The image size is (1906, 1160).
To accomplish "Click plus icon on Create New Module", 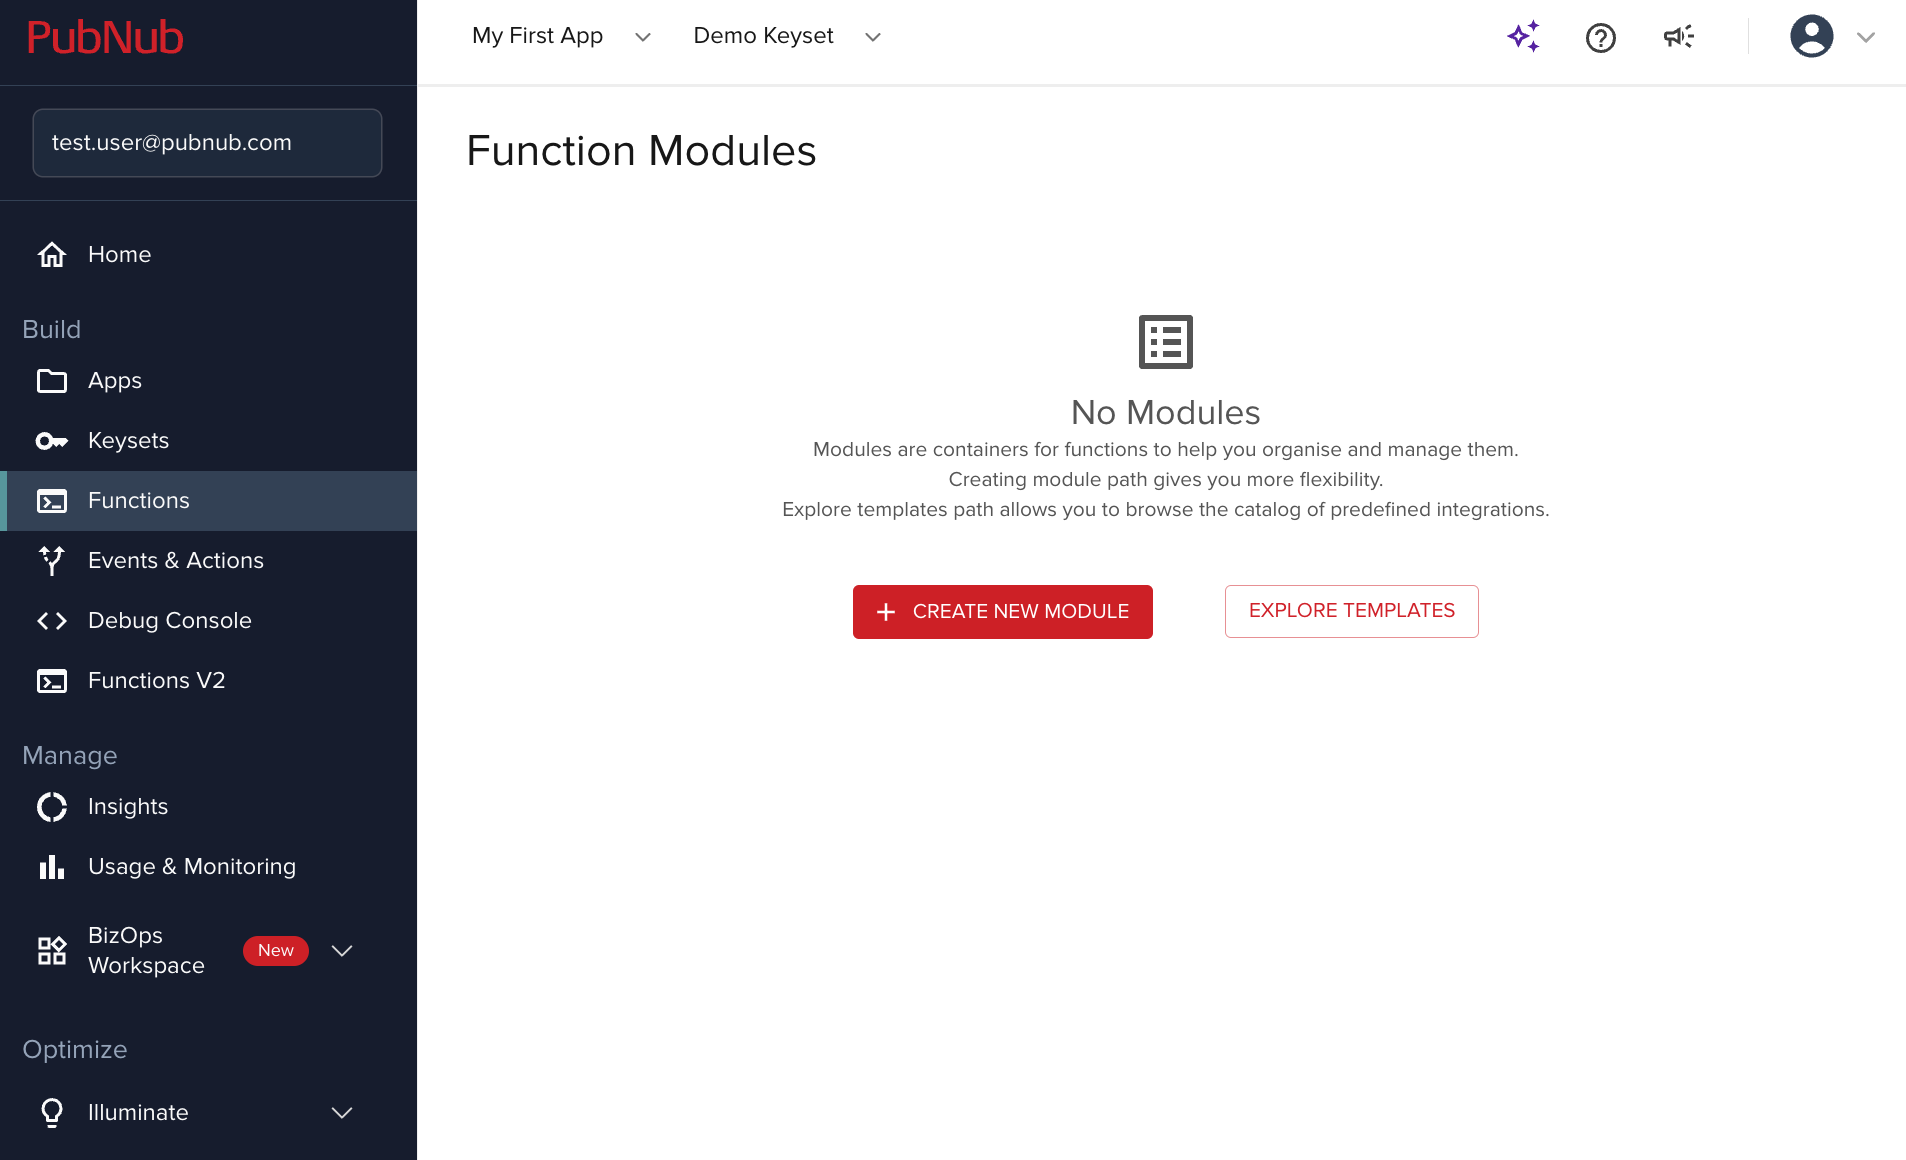I will pyautogui.click(x=886, y=612).
